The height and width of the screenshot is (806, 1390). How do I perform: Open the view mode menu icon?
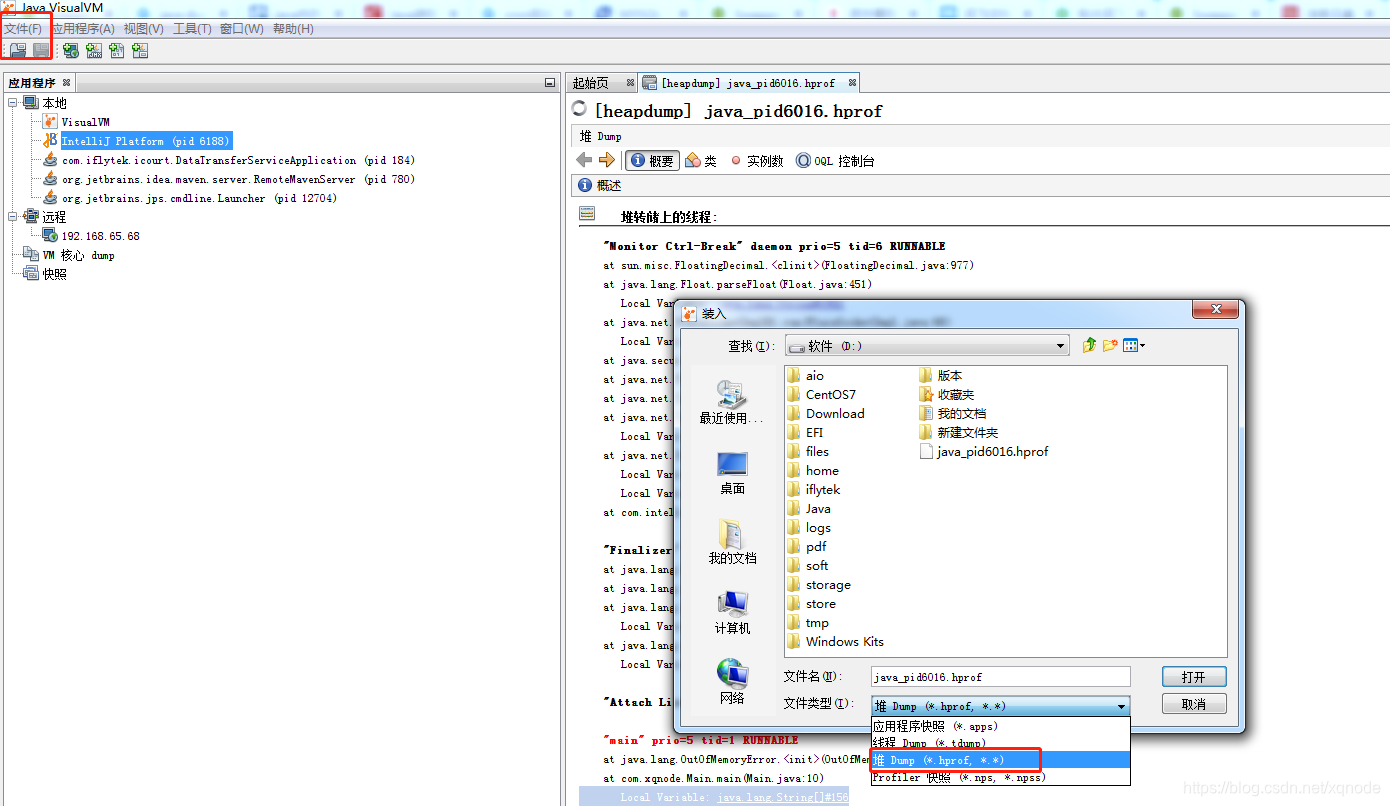click(x=1134, y=345)
